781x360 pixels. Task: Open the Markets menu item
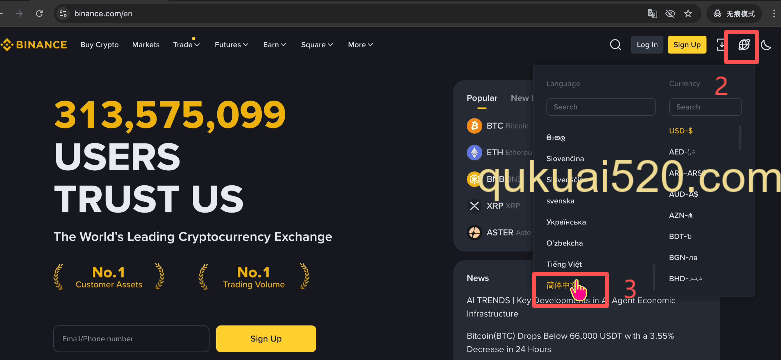[146, 45]
